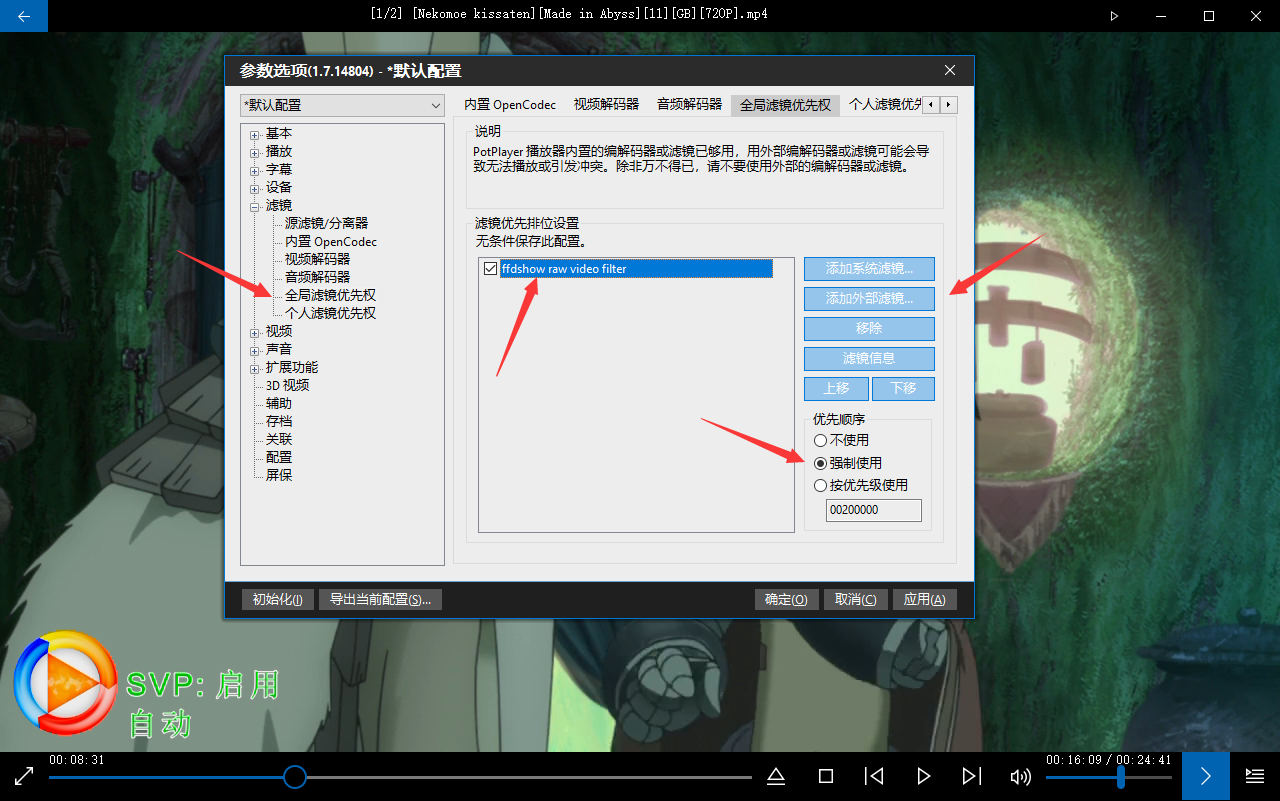Play the video from bottom bar
The image size is (1280, 801).
tap(923, 776)
